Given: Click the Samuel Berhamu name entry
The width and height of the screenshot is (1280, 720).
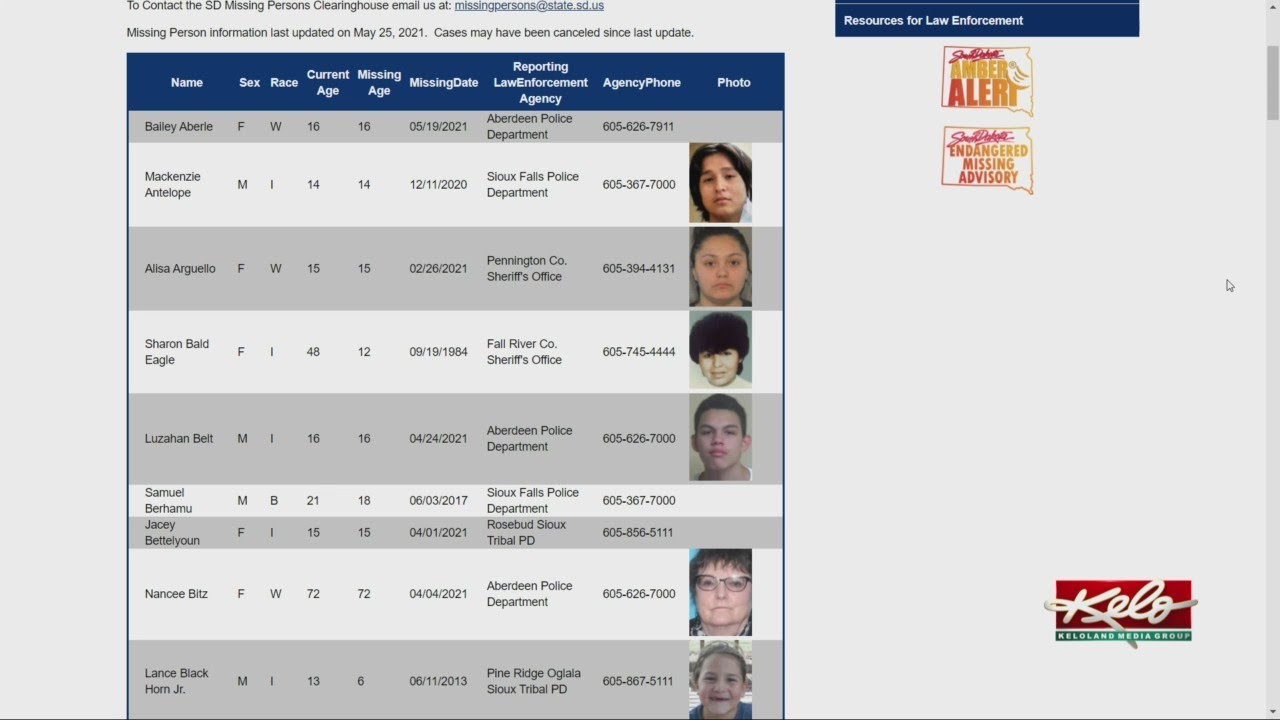Looking at the screenshot, I should (168, 500).
